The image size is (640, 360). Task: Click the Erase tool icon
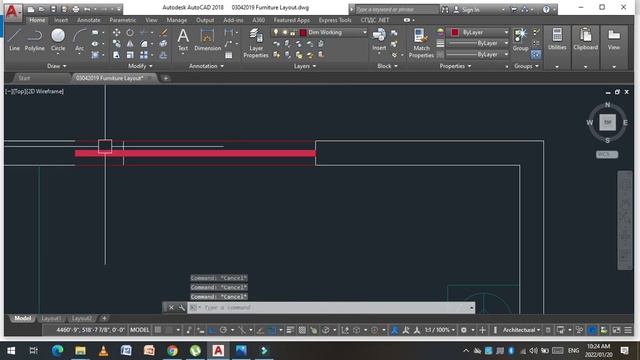163,33
